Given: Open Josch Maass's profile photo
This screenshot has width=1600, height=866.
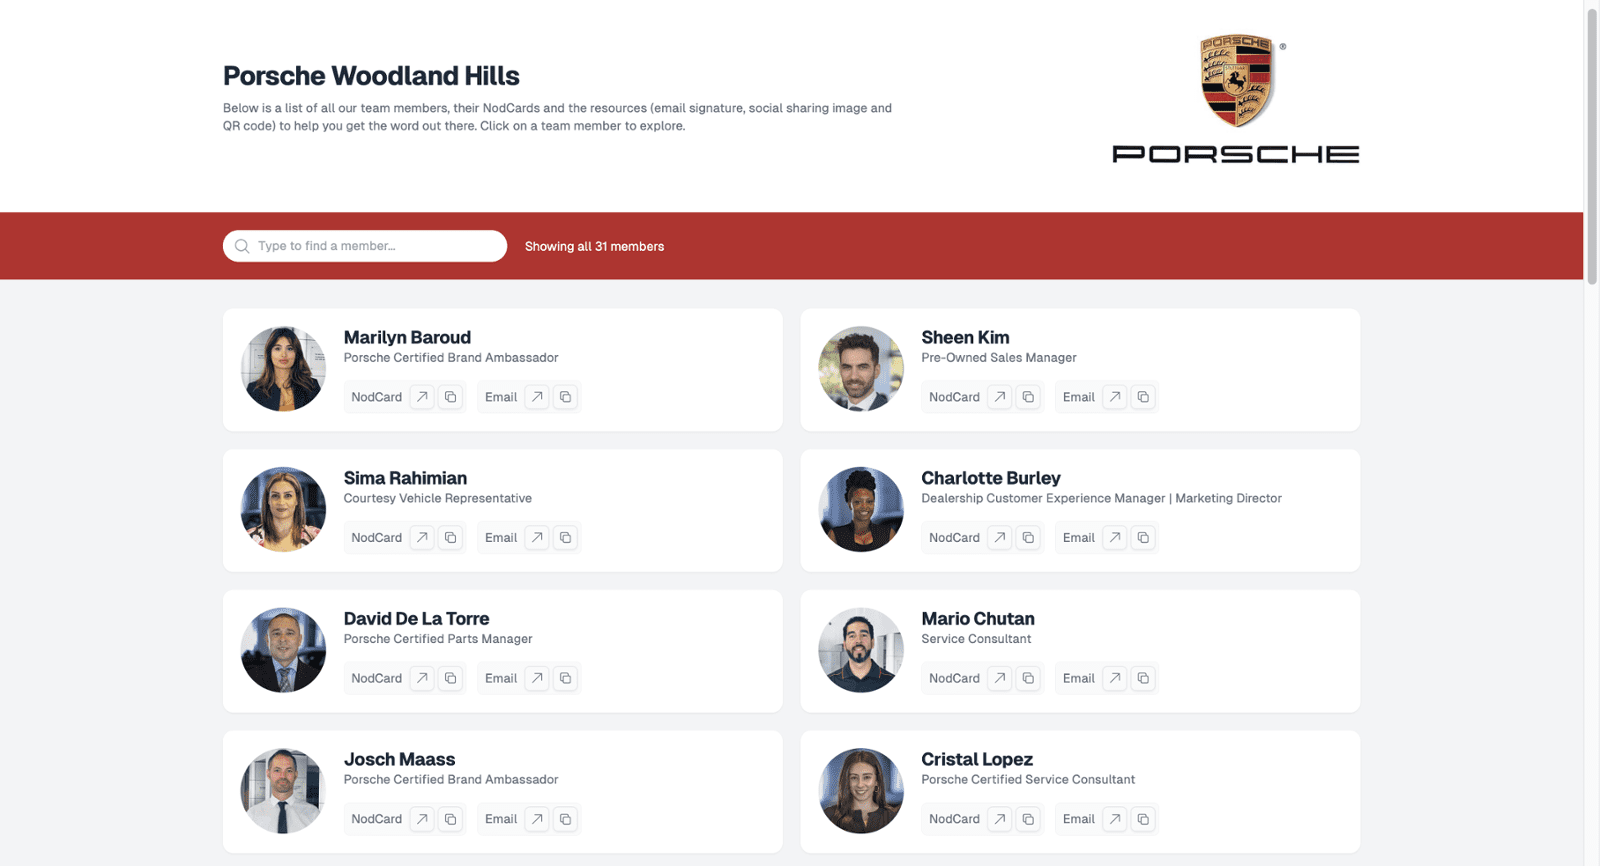Looking at the screenshot, I should [x=283, y=791].
